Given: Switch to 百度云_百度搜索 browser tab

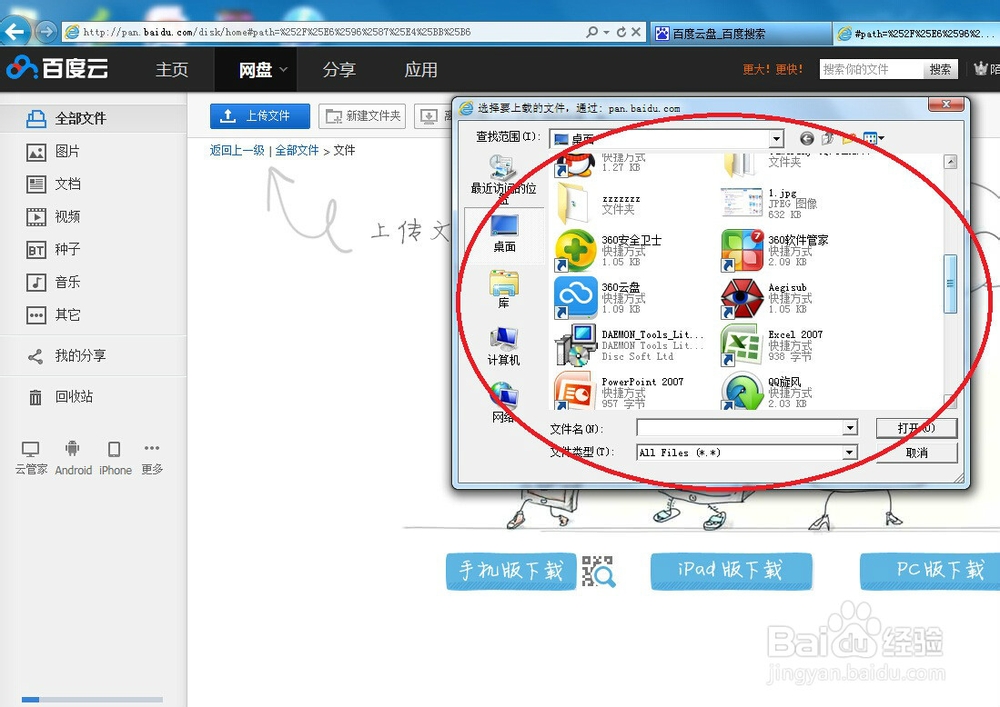Looking at the screenshot, I should 740,33.
